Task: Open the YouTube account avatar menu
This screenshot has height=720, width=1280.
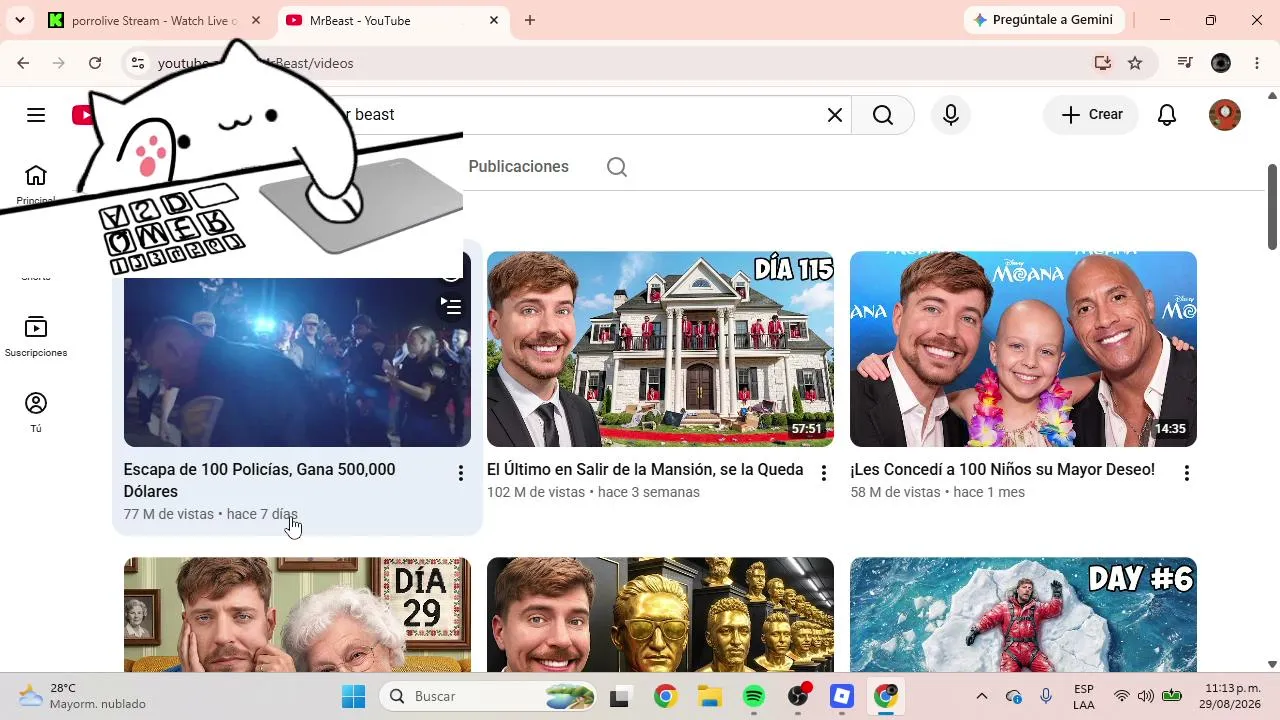Action: [1225, 115]
